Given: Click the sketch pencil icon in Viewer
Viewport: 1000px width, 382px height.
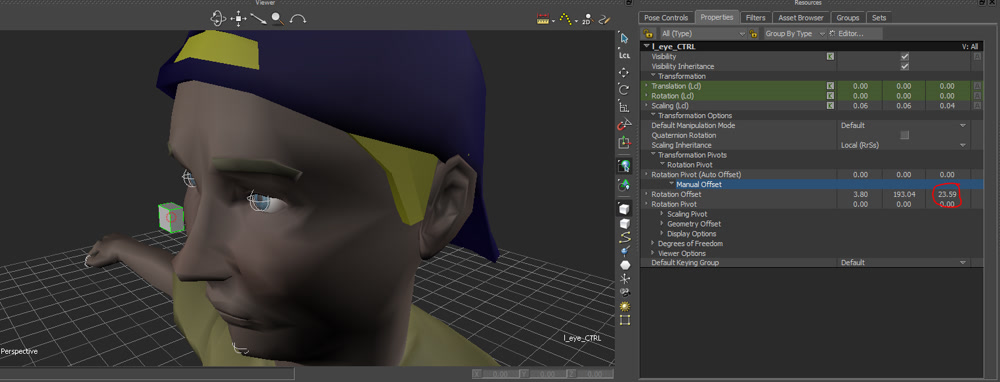Looking at the screenshot, I should [604, 20].
